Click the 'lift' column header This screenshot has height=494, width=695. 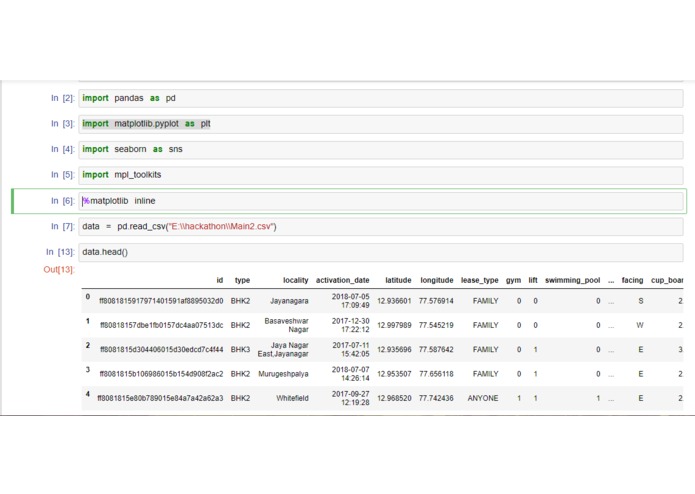533,280
